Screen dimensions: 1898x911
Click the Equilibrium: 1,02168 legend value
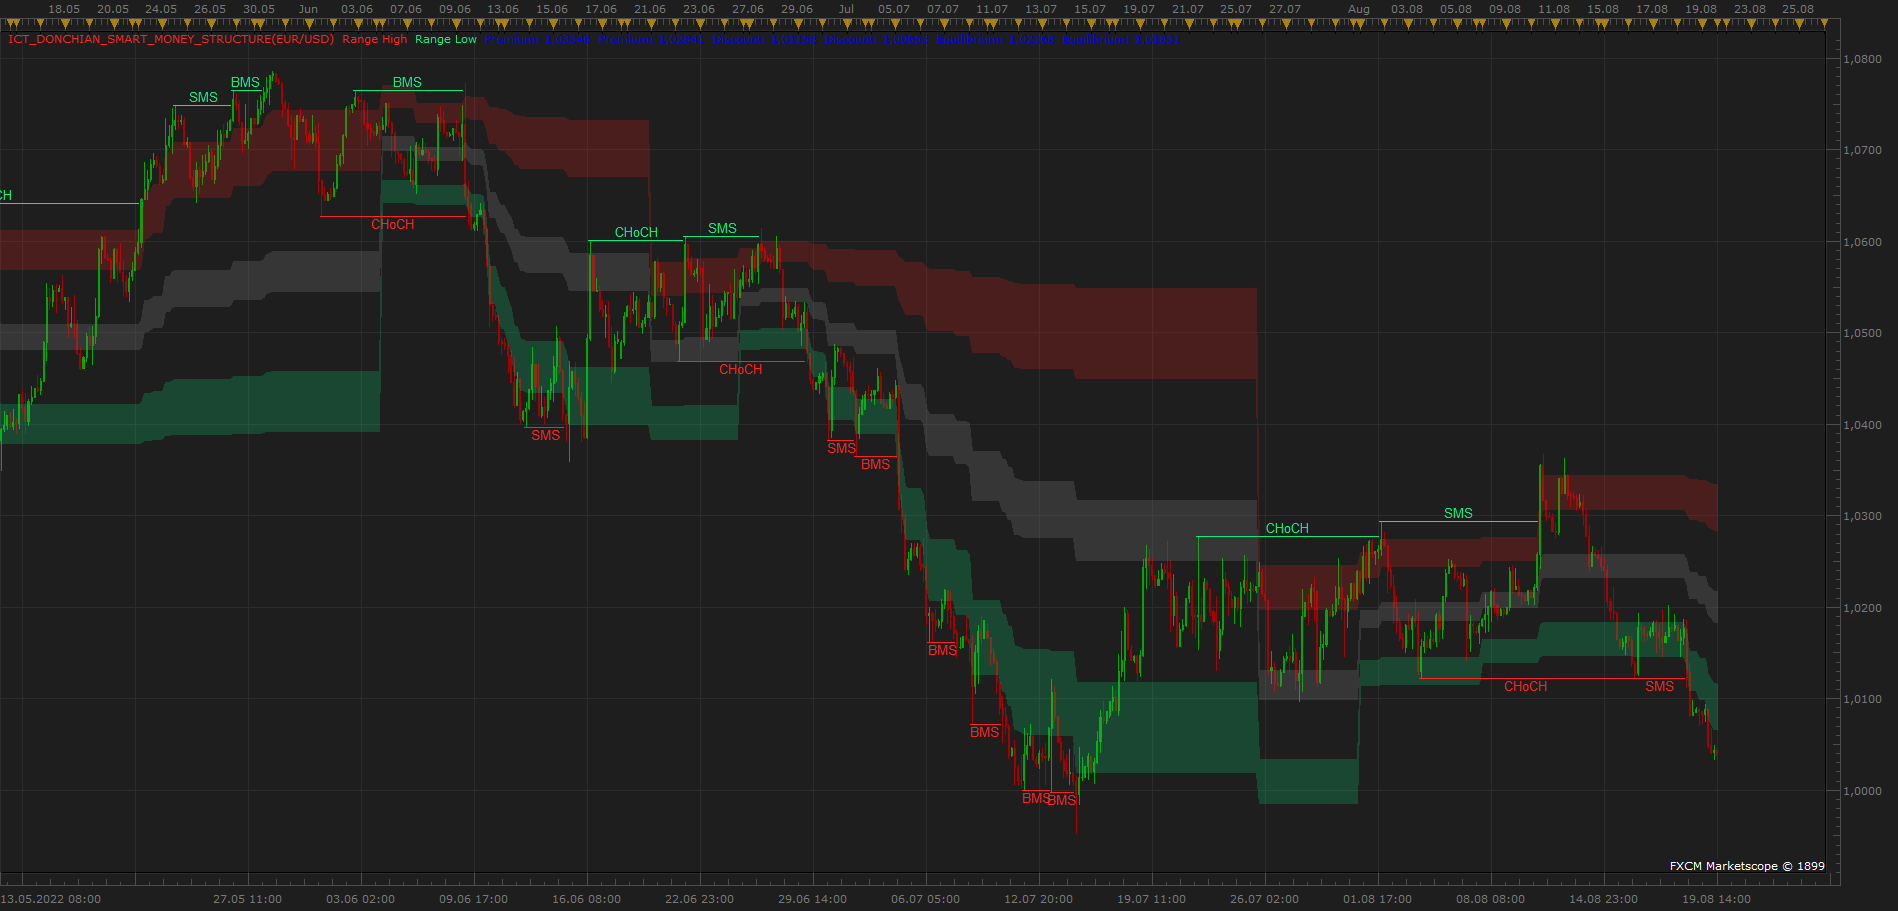pos(995,39)
